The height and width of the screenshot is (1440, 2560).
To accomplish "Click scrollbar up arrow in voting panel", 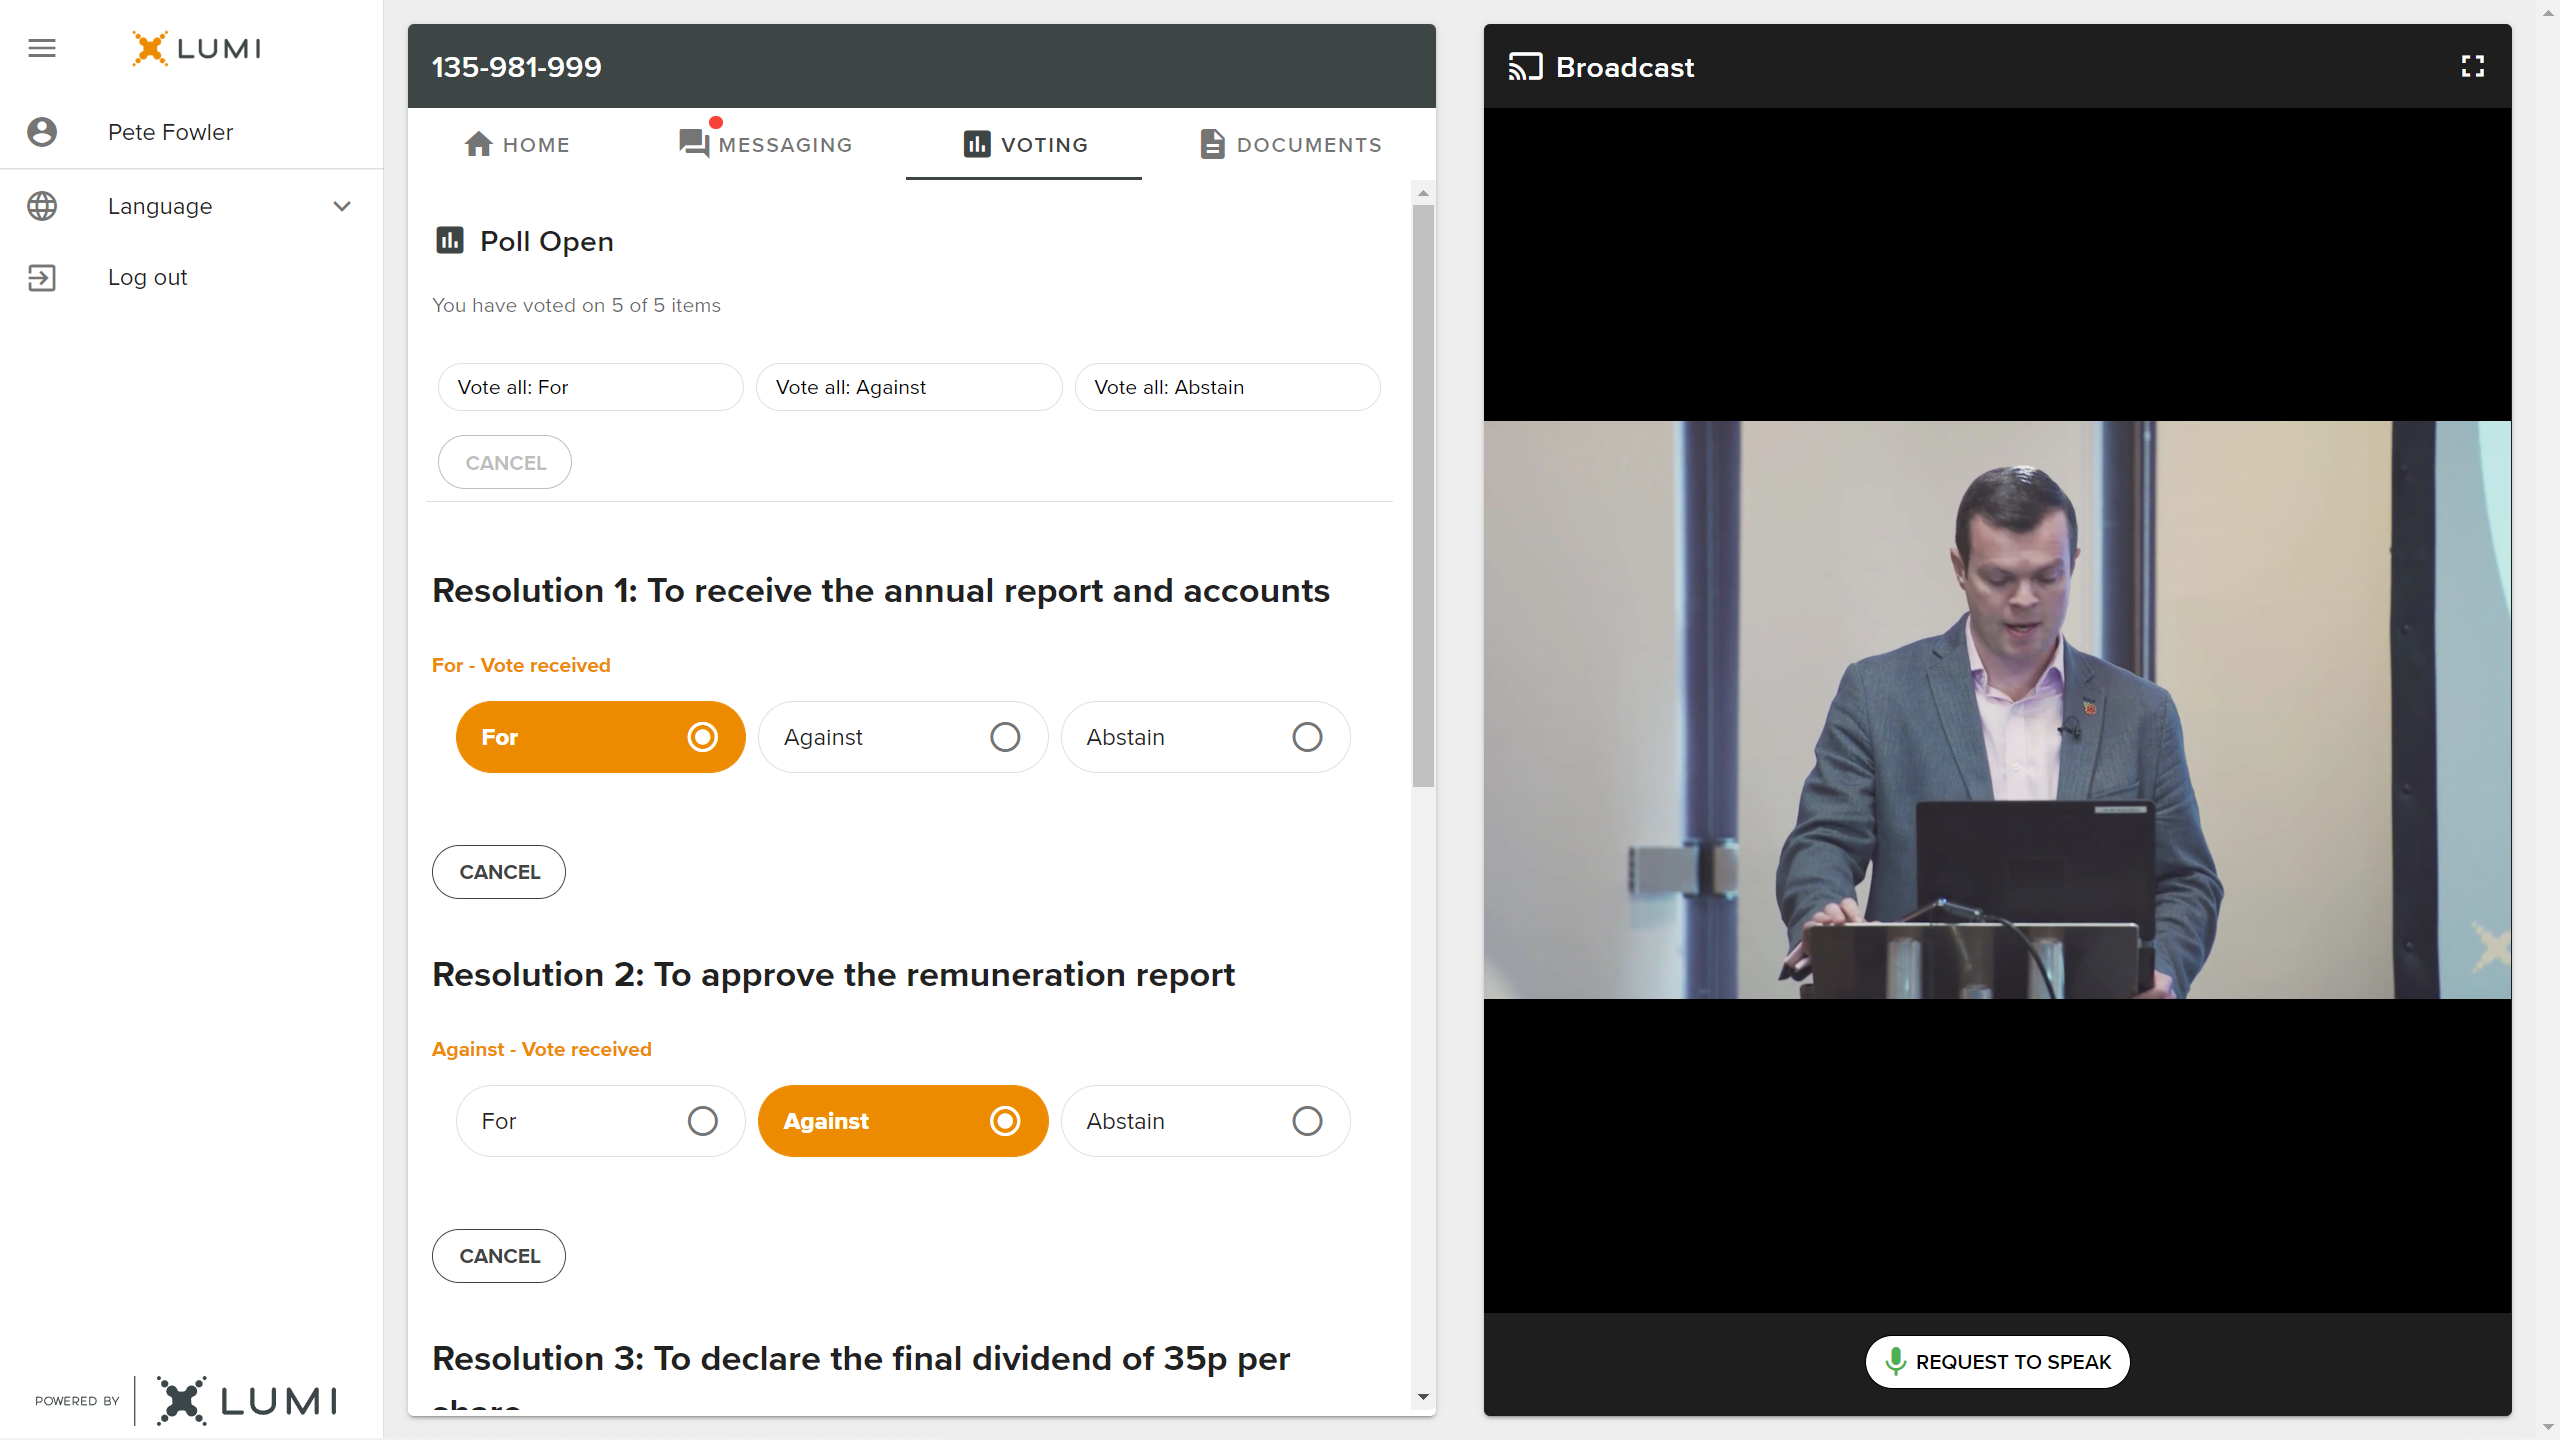I will tap(1423, 193).
